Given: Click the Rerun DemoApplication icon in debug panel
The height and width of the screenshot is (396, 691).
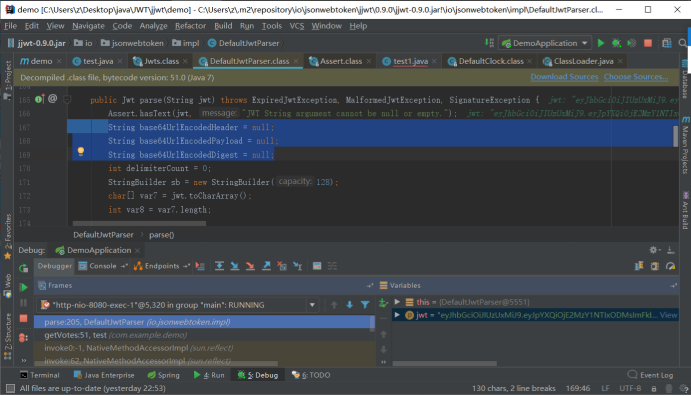Looking at the screenshot, I should (x=23, y=268).
